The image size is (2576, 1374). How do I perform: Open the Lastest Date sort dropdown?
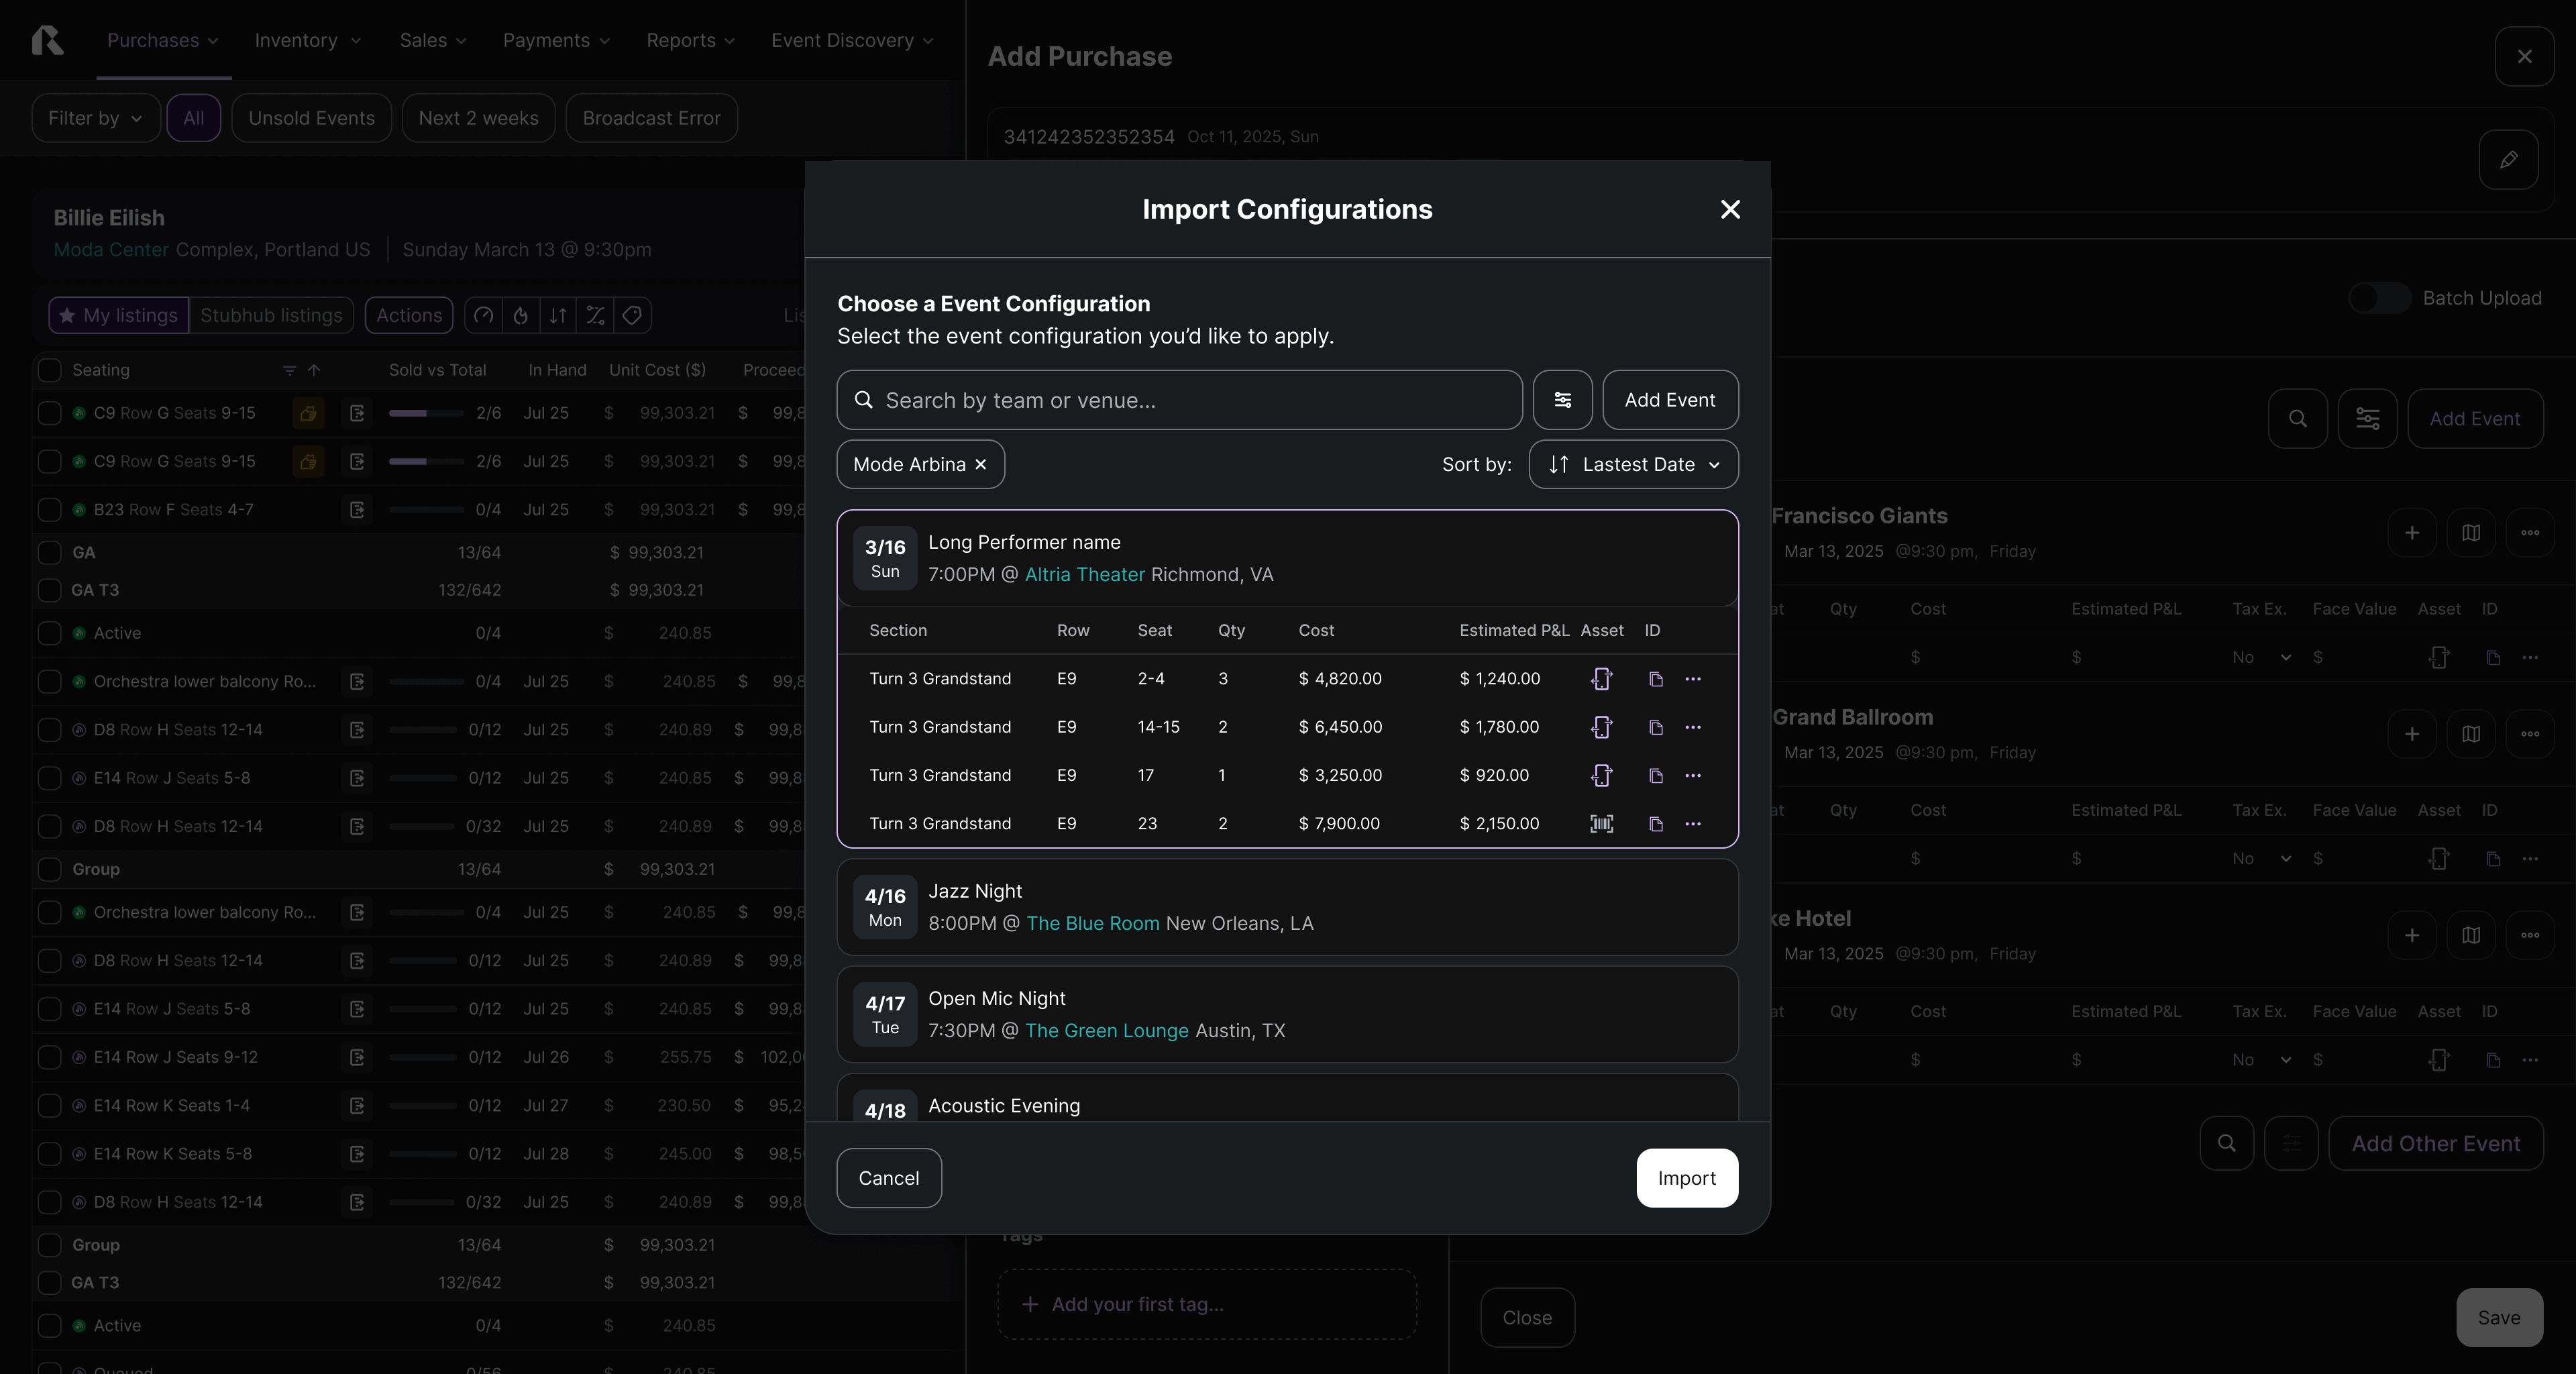pyautogui.click(x=1633, y=465)
